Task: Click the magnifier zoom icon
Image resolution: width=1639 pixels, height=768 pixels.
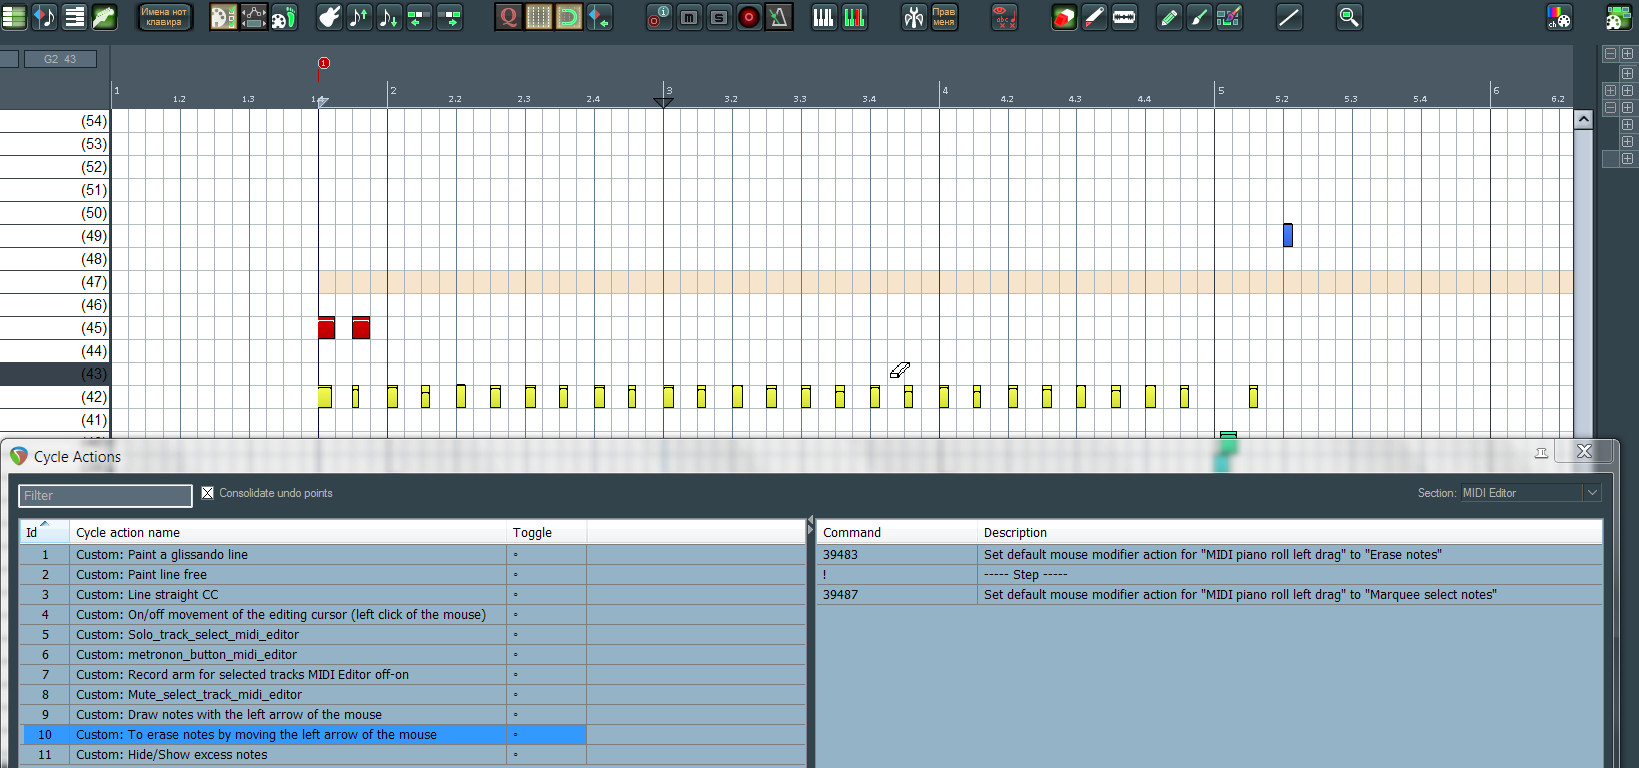Action: pyautogui.click(x=1349, y=17)
